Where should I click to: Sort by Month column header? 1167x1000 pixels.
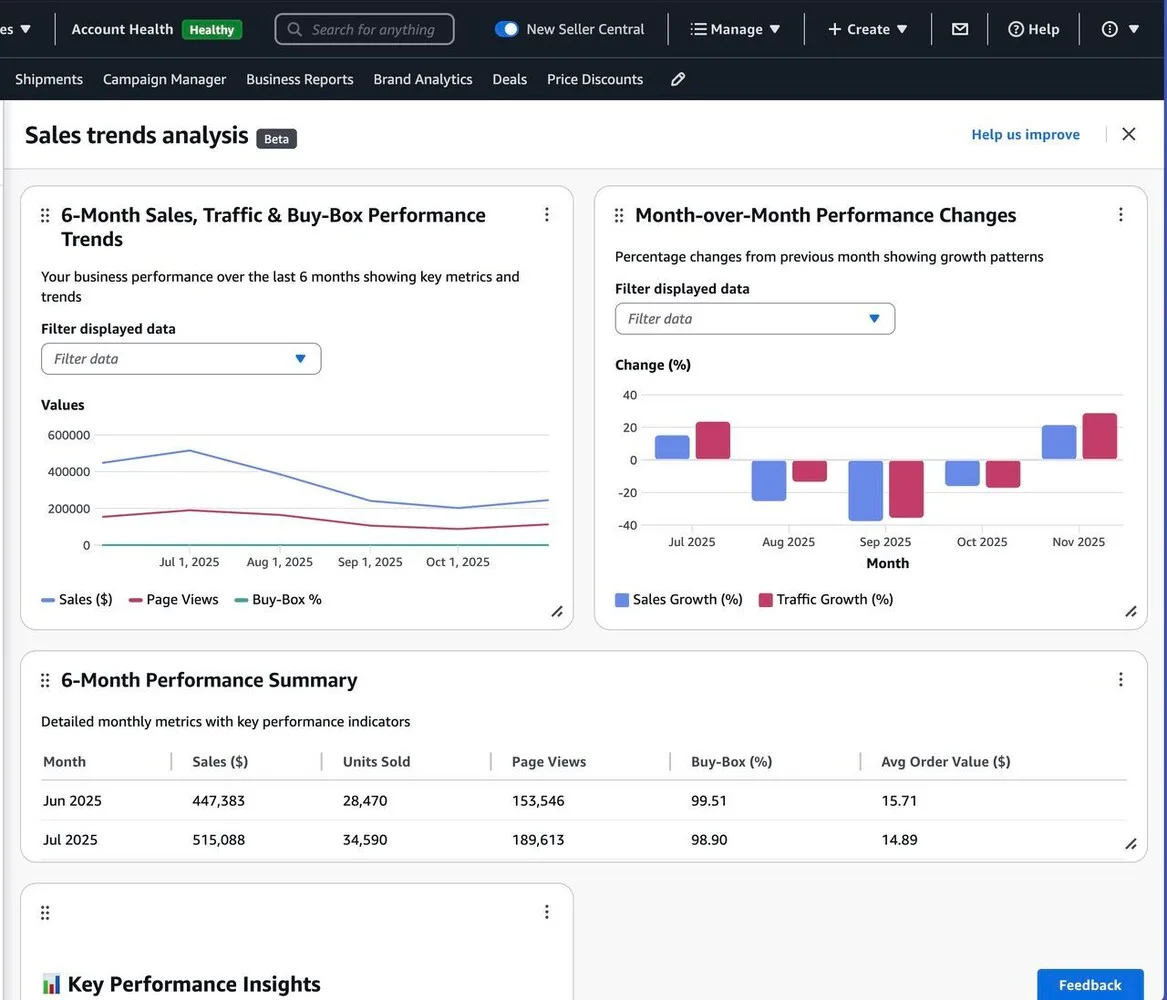point(64,762)
